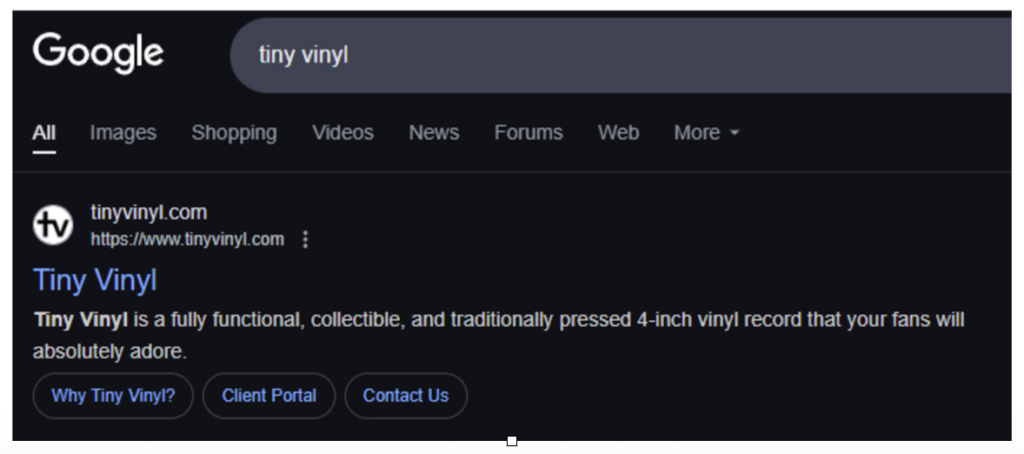This screenshot has width=1024, height=454.
Task: Open the three-dot result options menu
Action: click(x=305, y=240)
